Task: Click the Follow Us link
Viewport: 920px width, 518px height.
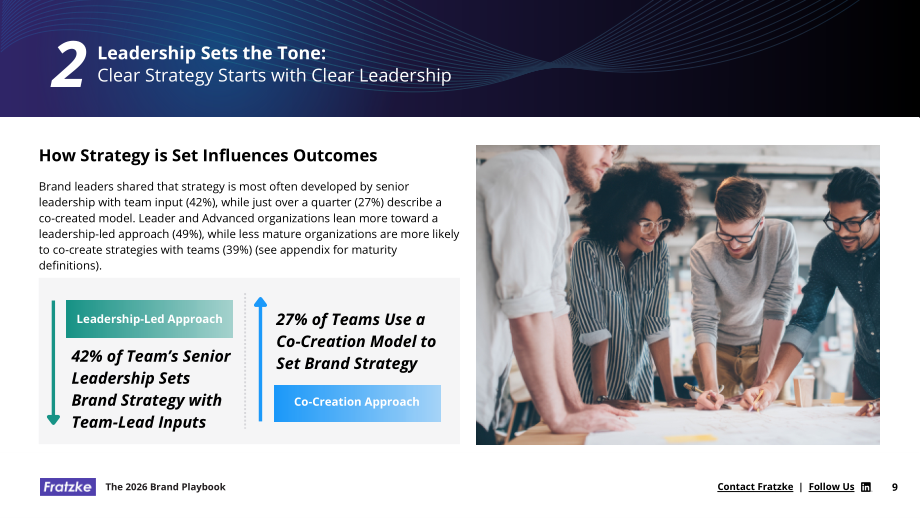Action: pyautogui.click(x=831, y=487)
